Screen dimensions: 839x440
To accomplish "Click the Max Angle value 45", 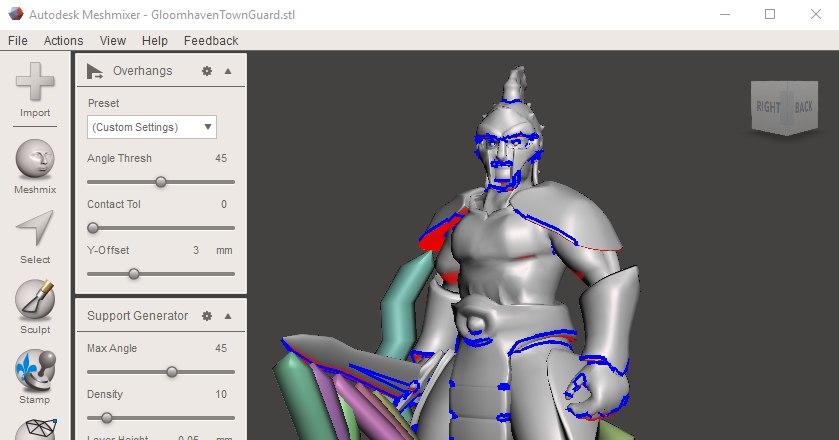I will (221, 348).
